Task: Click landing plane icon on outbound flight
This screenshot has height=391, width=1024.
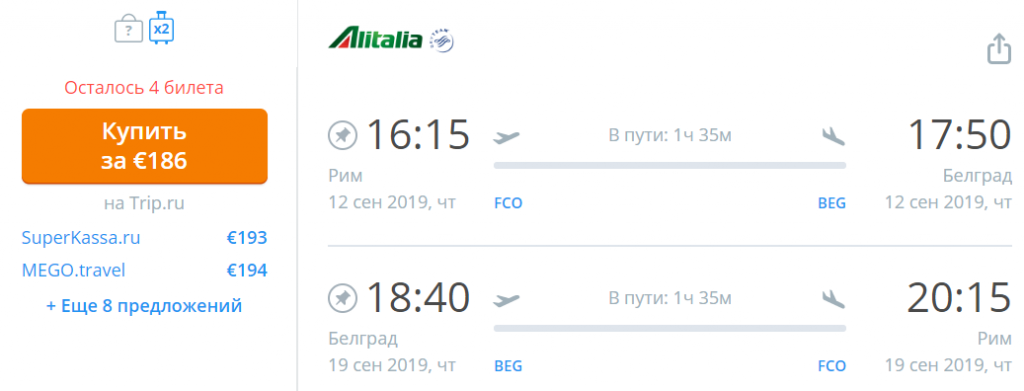Action: (833, 136)
